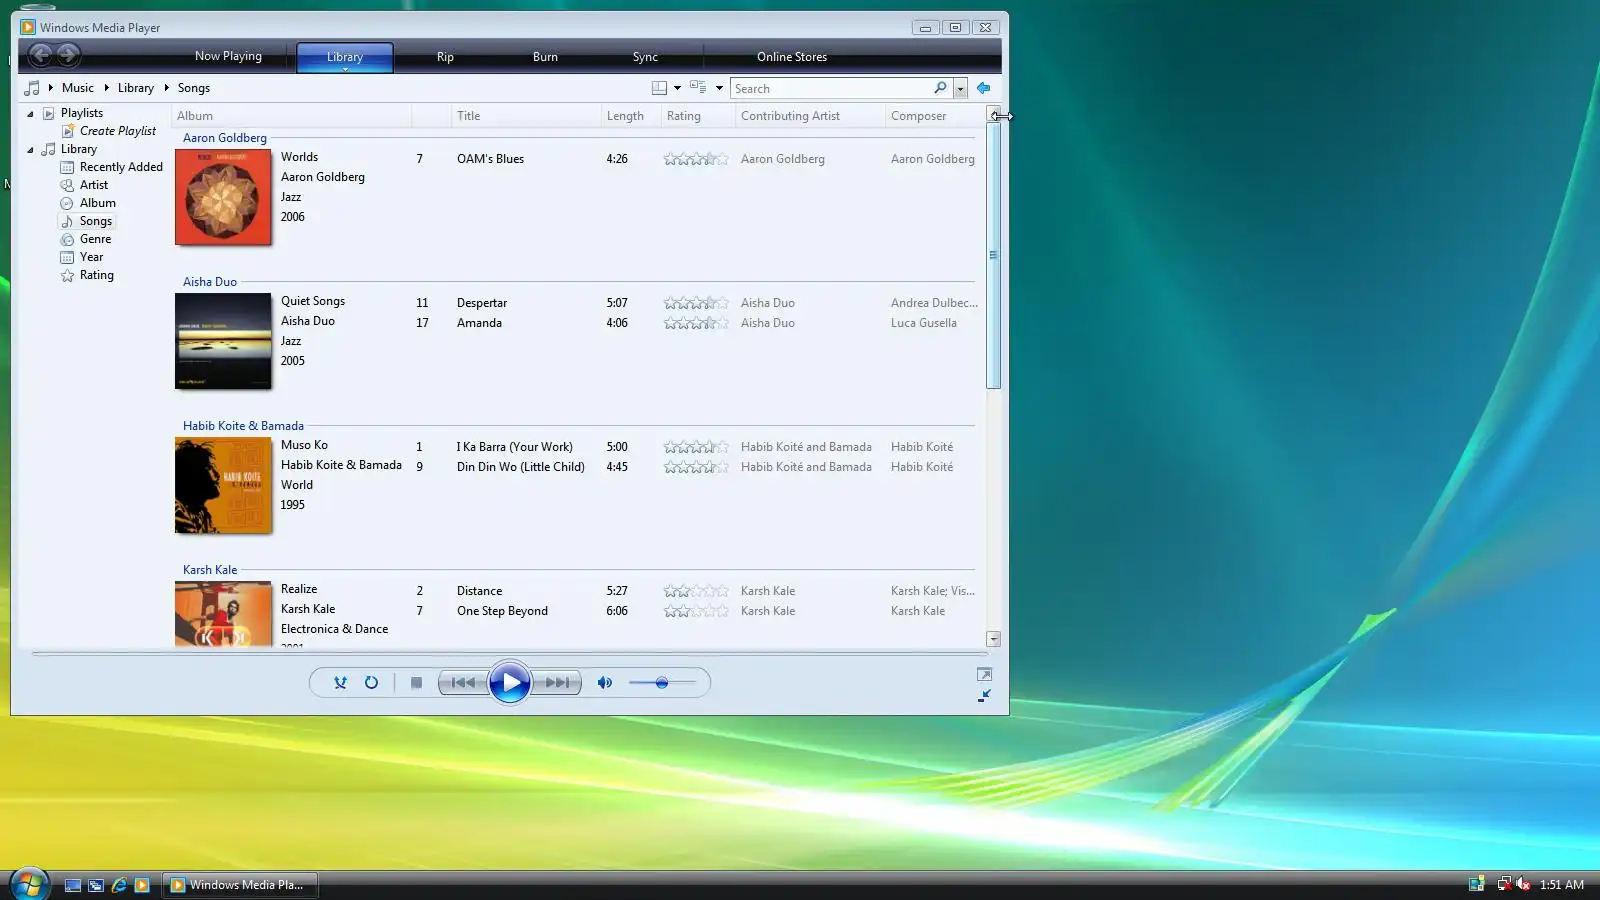
Task: Open the Search box dropdown arrow
Action: (x=960, y=88)
